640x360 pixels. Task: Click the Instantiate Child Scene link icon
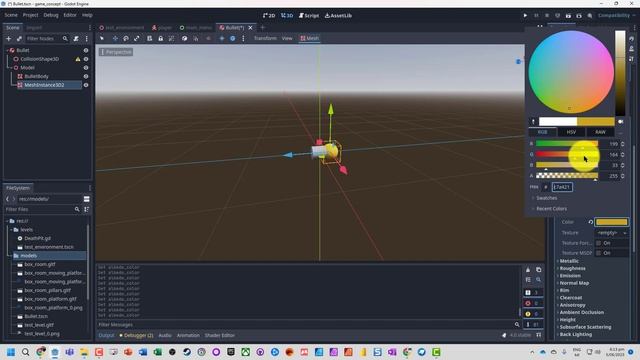(x=19, y=39)
